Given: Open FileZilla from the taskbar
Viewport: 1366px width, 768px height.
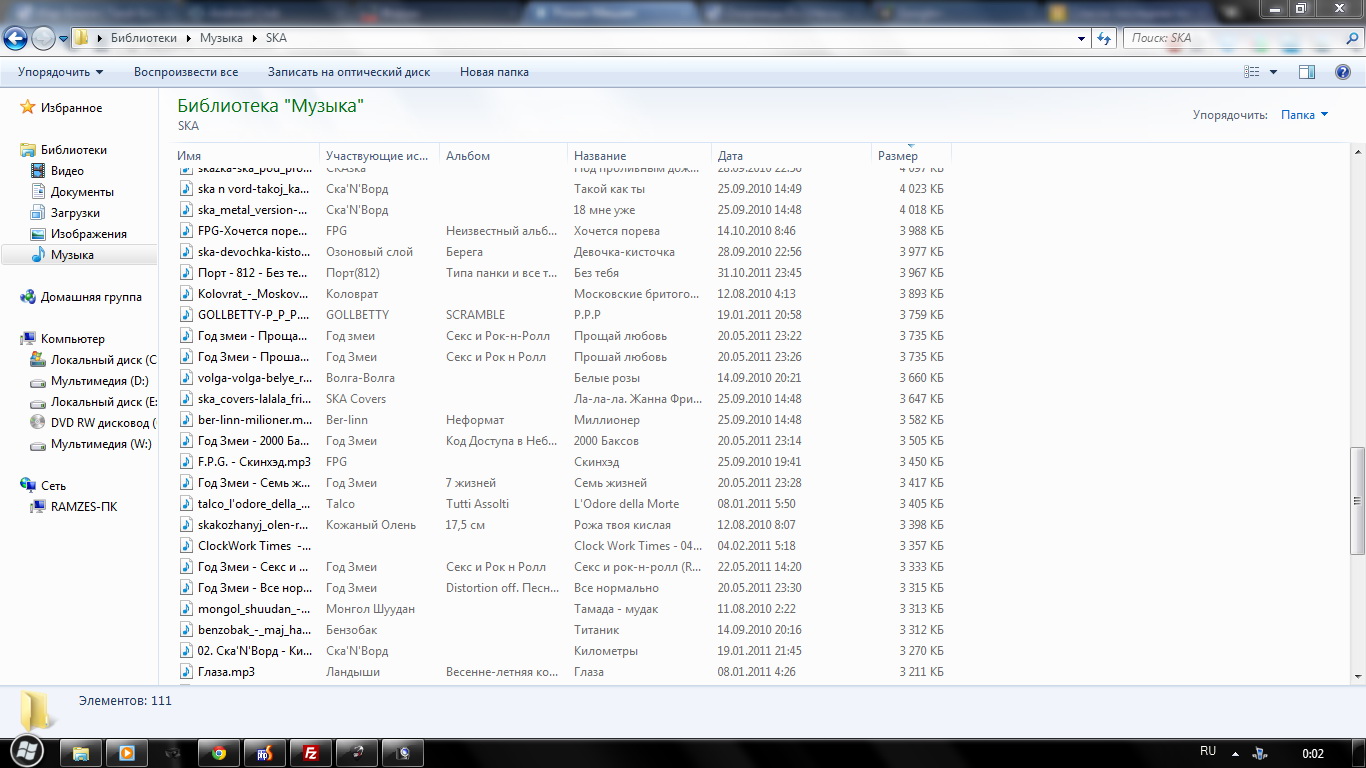Looking at the screenshot, I should pyautogui.click(x=311, y=753).
